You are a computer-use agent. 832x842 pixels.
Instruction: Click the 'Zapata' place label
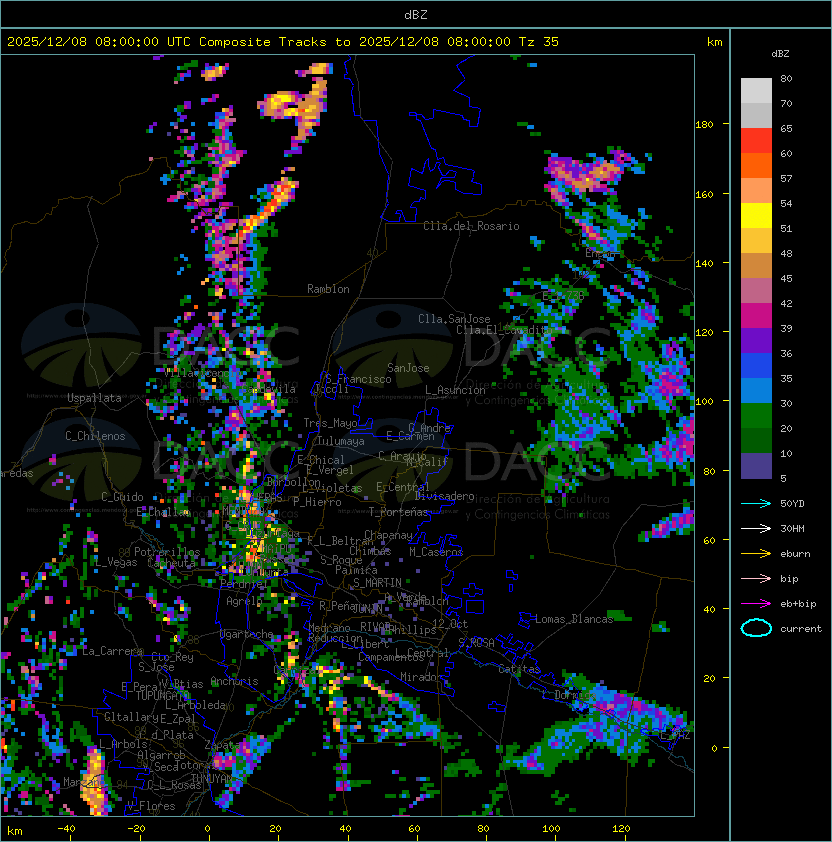[x=222, y=745]
